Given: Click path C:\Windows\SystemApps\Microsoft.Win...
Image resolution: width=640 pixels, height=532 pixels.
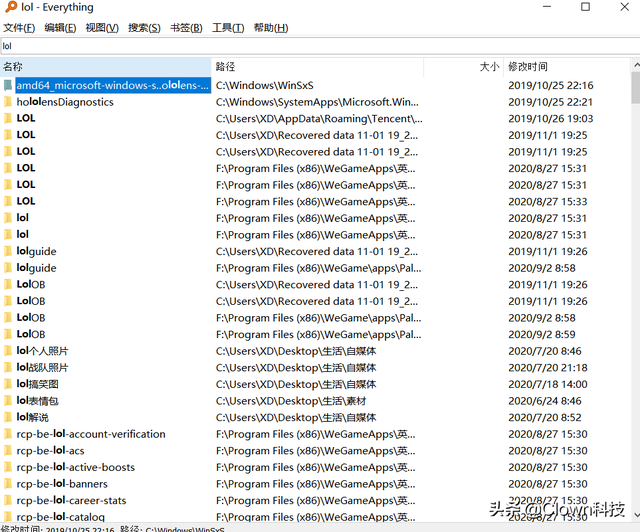Looking at the screenshot, I should pyautogui.click(x=317, y=102).
